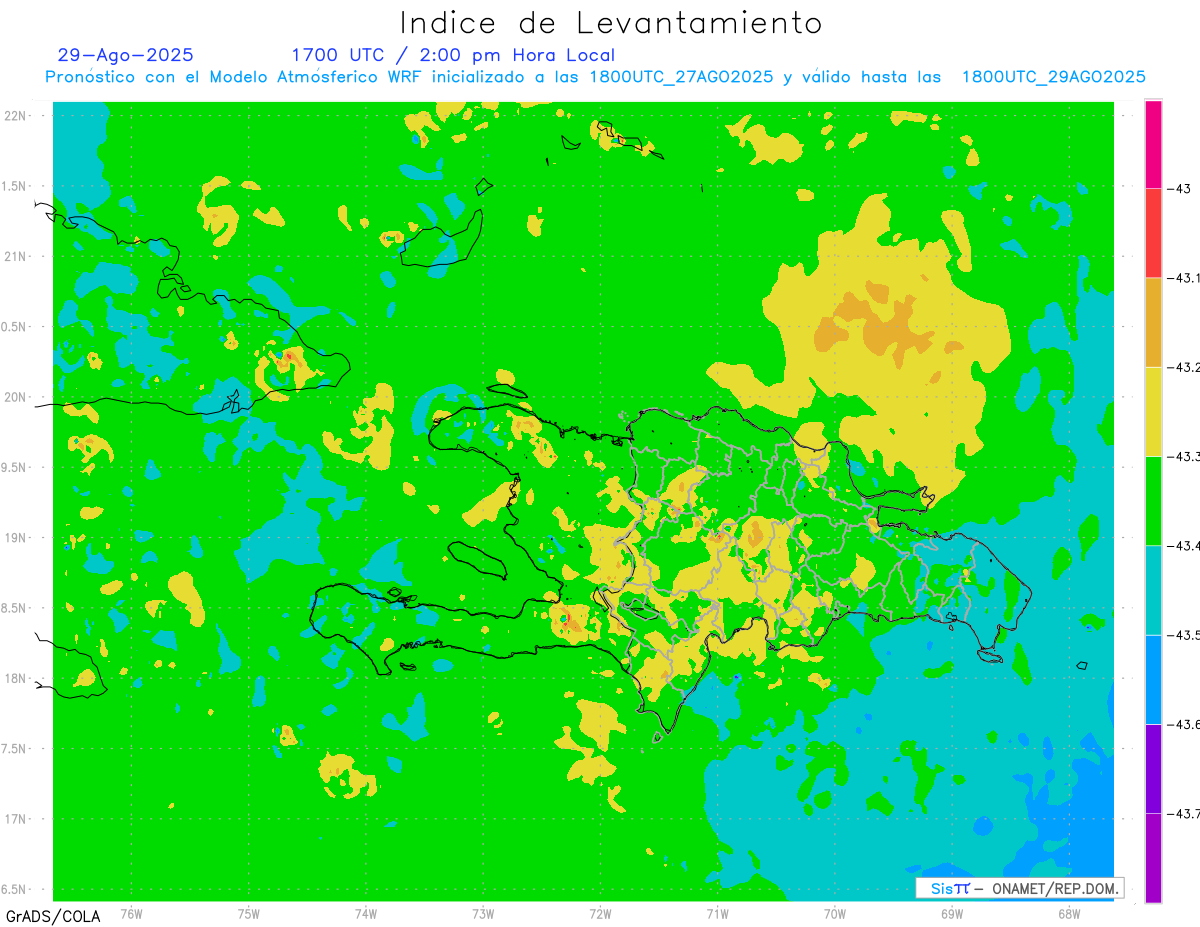Click the "Indice de Levantamiento" title
Screen dimensions: 1200x927
coord(611,23)
